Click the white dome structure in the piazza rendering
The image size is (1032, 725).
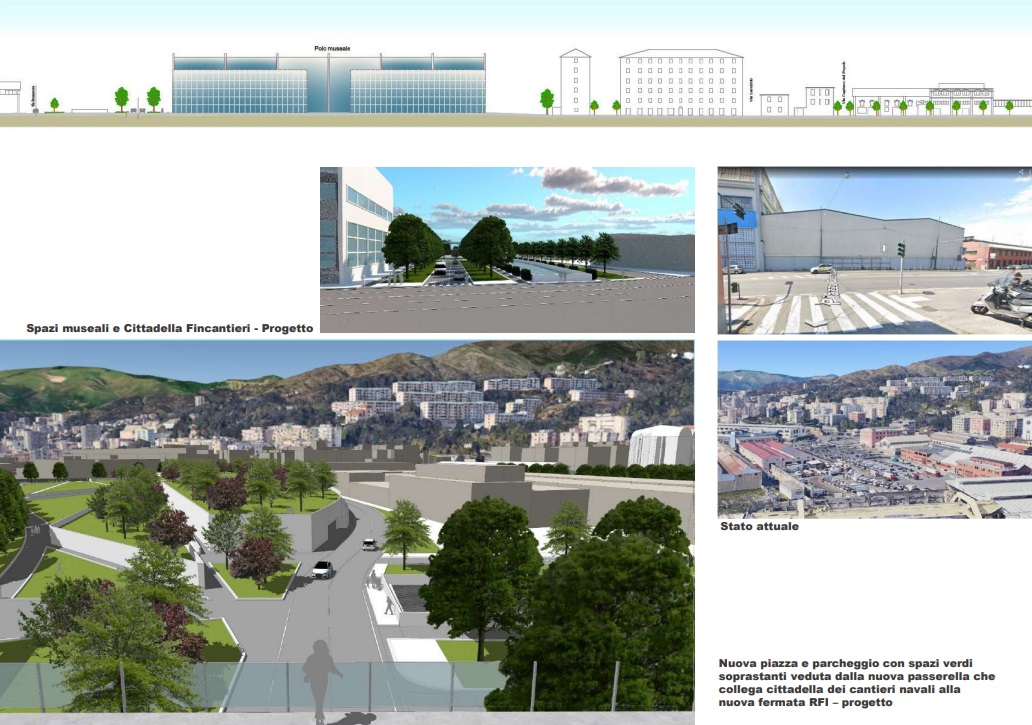[661, 445]
